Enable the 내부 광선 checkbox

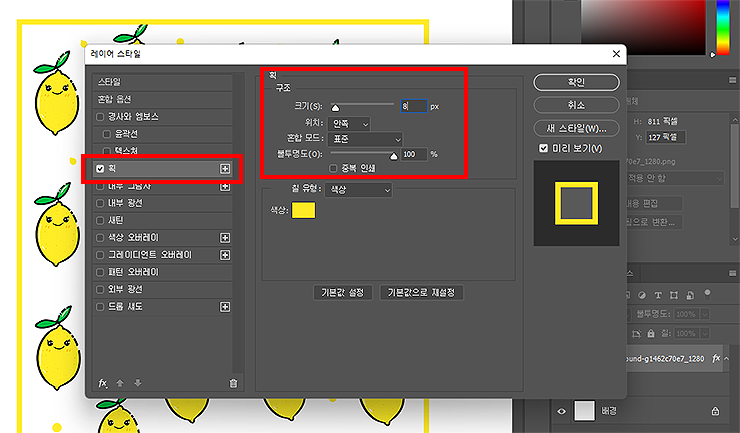(x=100, y=203)
